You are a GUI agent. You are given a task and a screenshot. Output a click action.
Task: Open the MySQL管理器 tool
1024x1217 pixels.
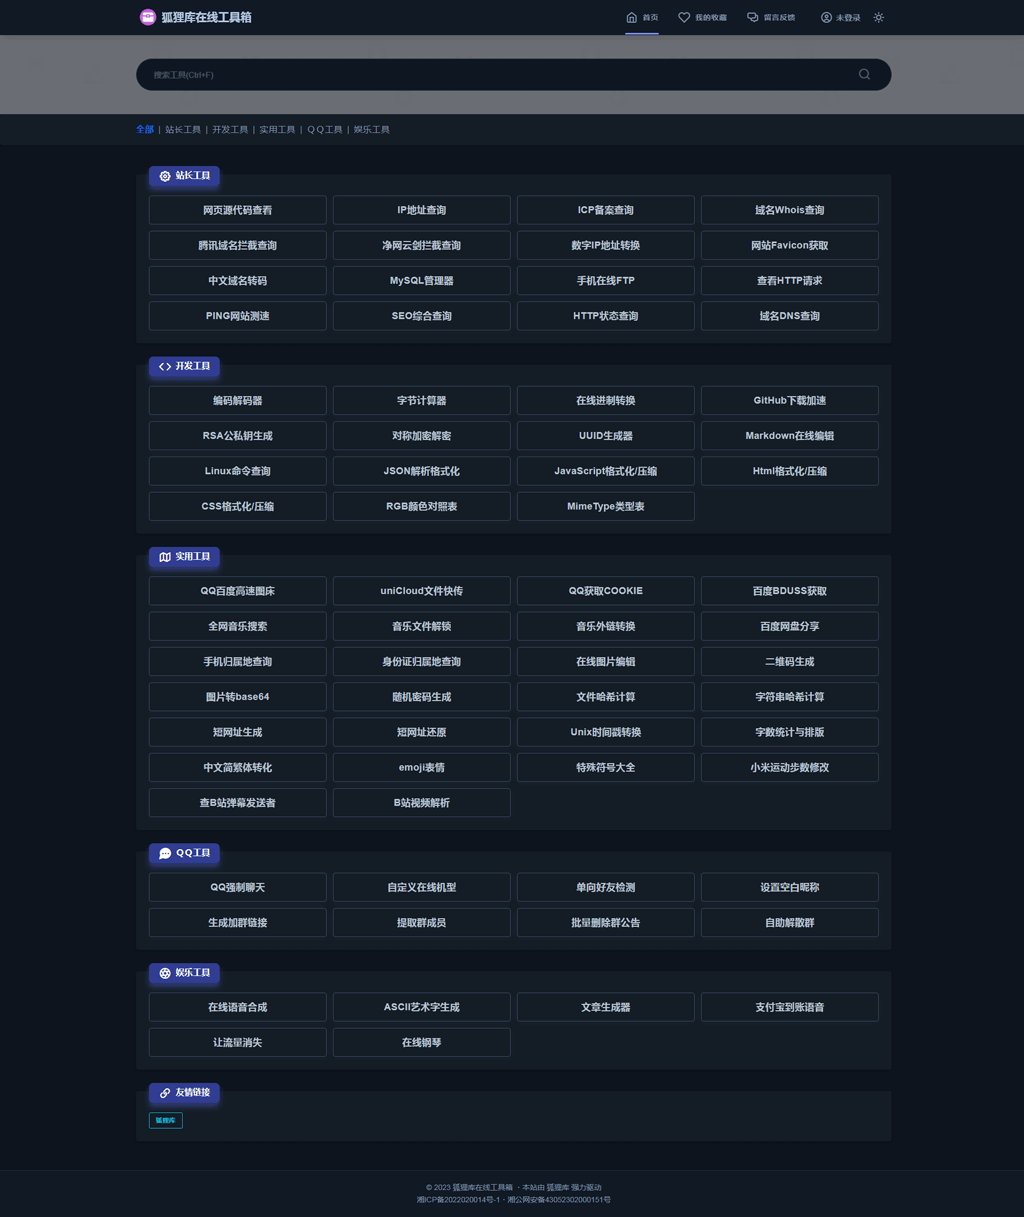click(x=421, y=281)
